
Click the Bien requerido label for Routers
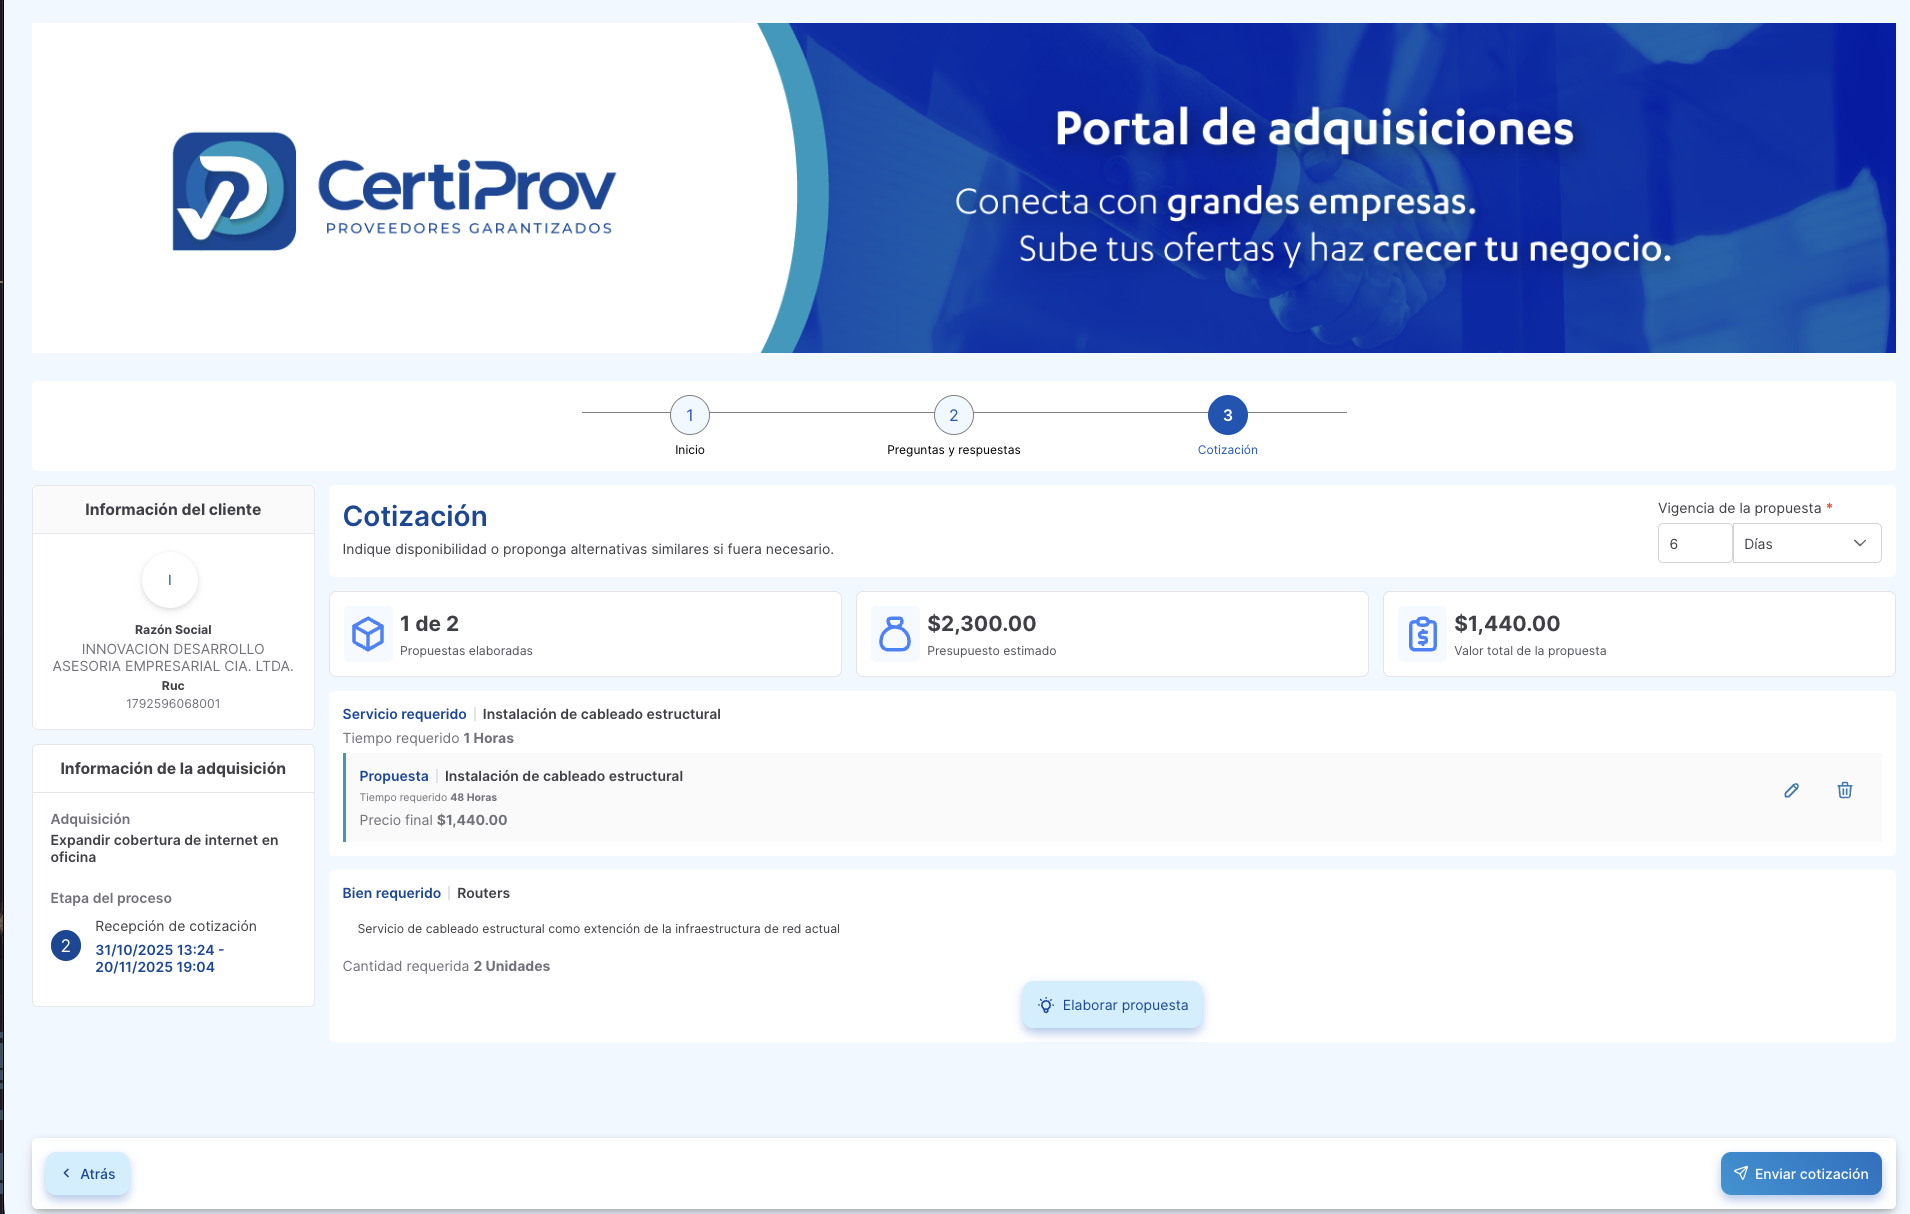(x=391, y=893)
